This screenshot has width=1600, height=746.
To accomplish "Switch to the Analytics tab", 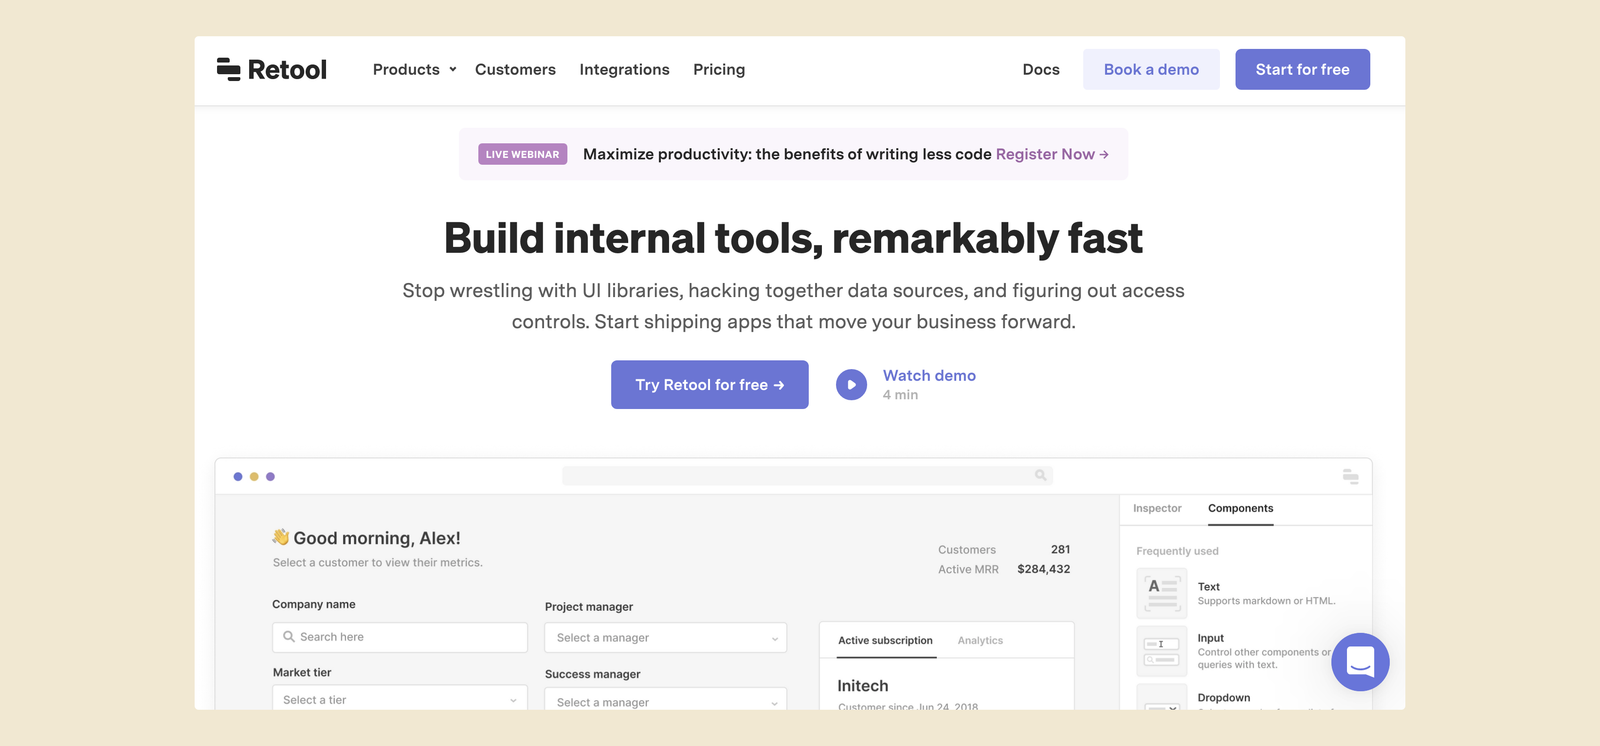I will tap(980, 640).
